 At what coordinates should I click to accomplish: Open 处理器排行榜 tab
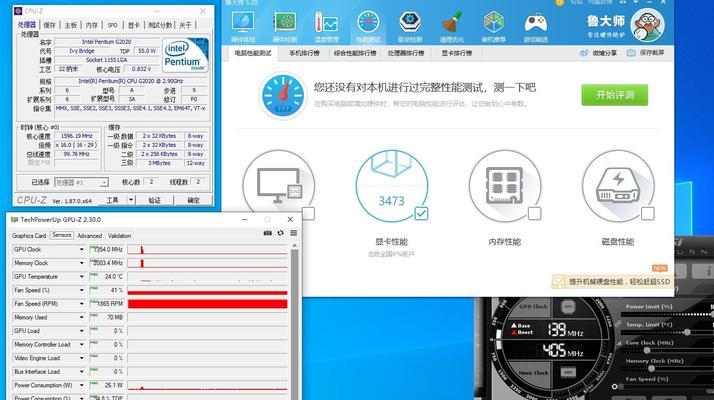[x=406, y=53]
